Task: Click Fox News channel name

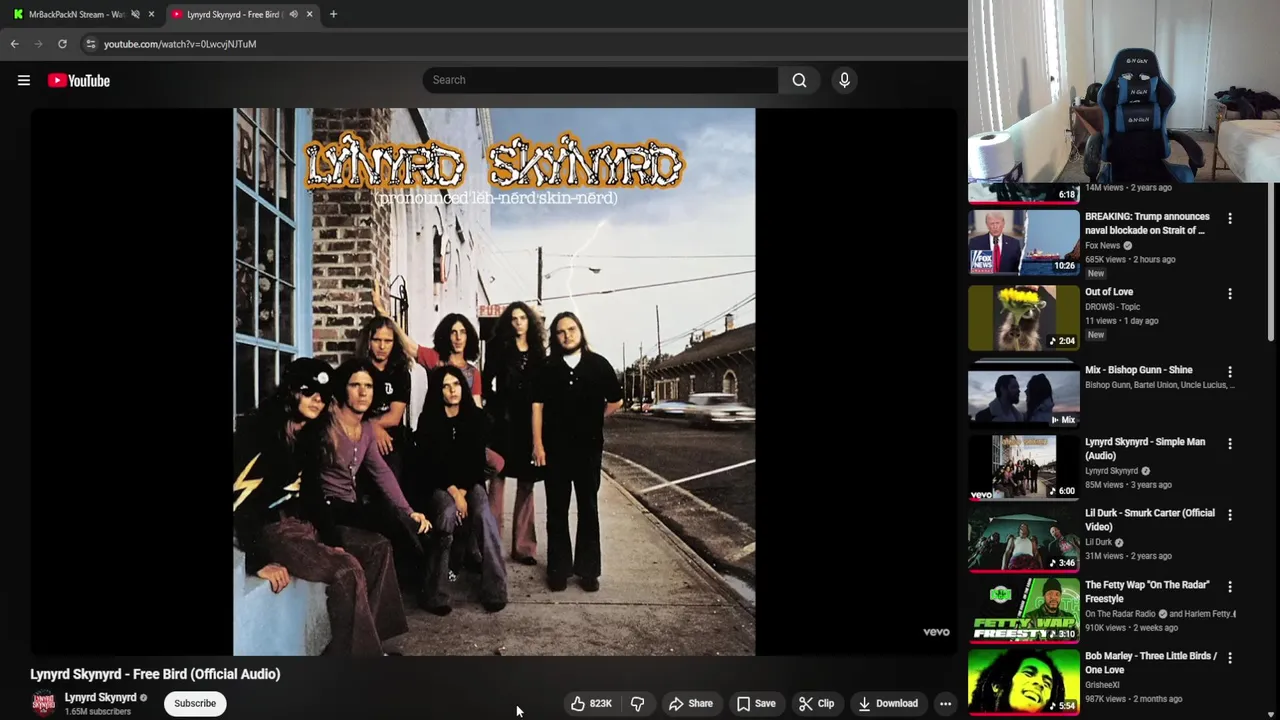Action: (x=1102, y=245)
